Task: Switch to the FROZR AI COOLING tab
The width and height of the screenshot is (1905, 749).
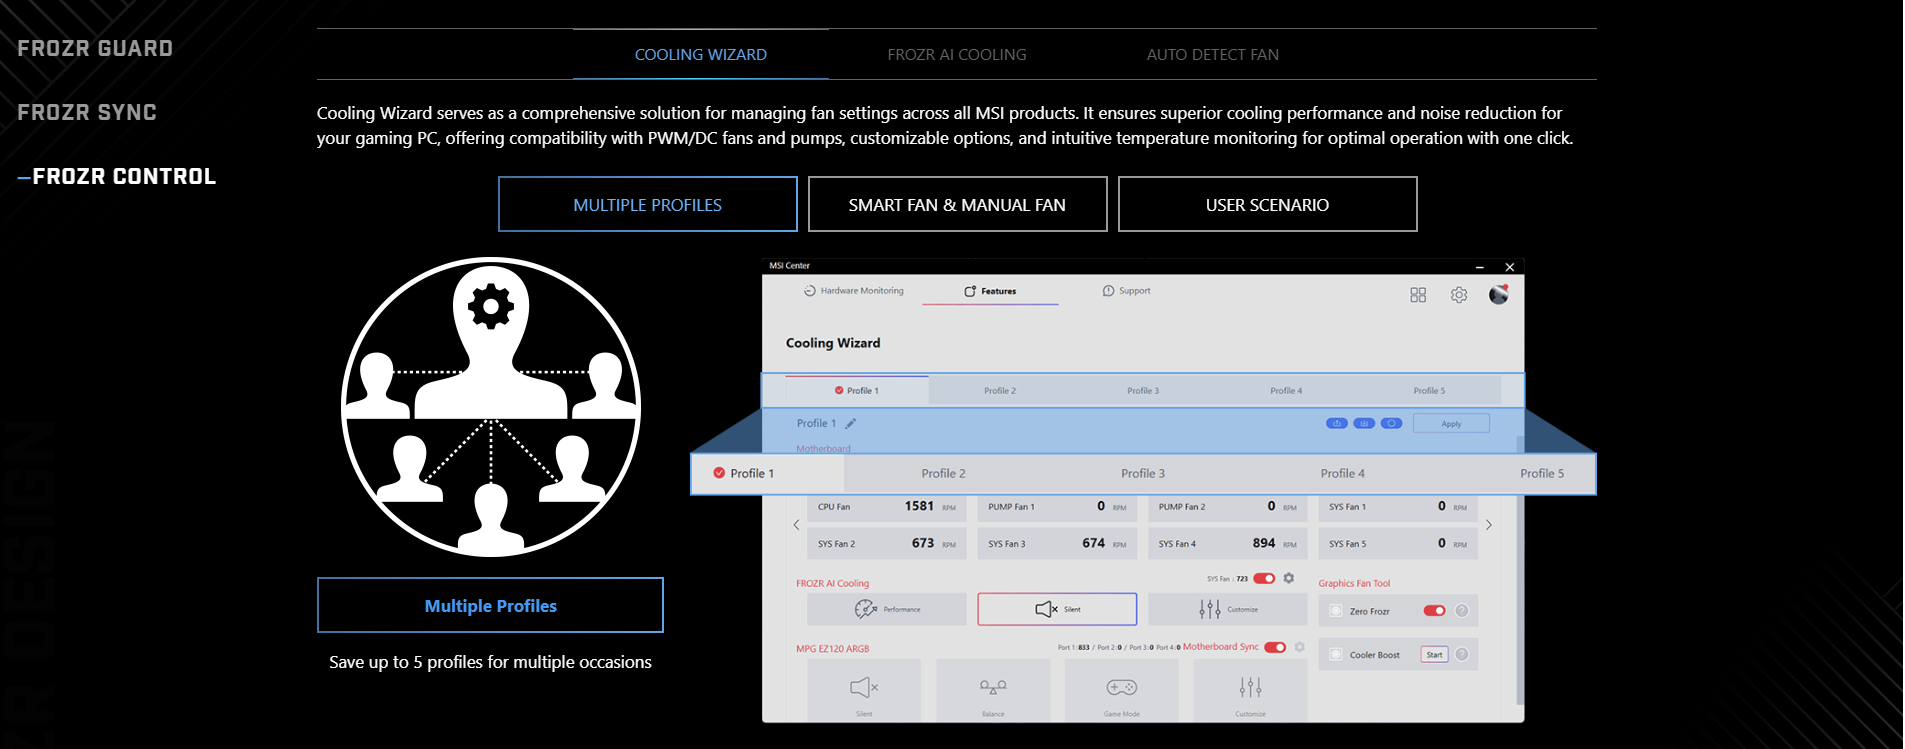Action: [956, 55]
